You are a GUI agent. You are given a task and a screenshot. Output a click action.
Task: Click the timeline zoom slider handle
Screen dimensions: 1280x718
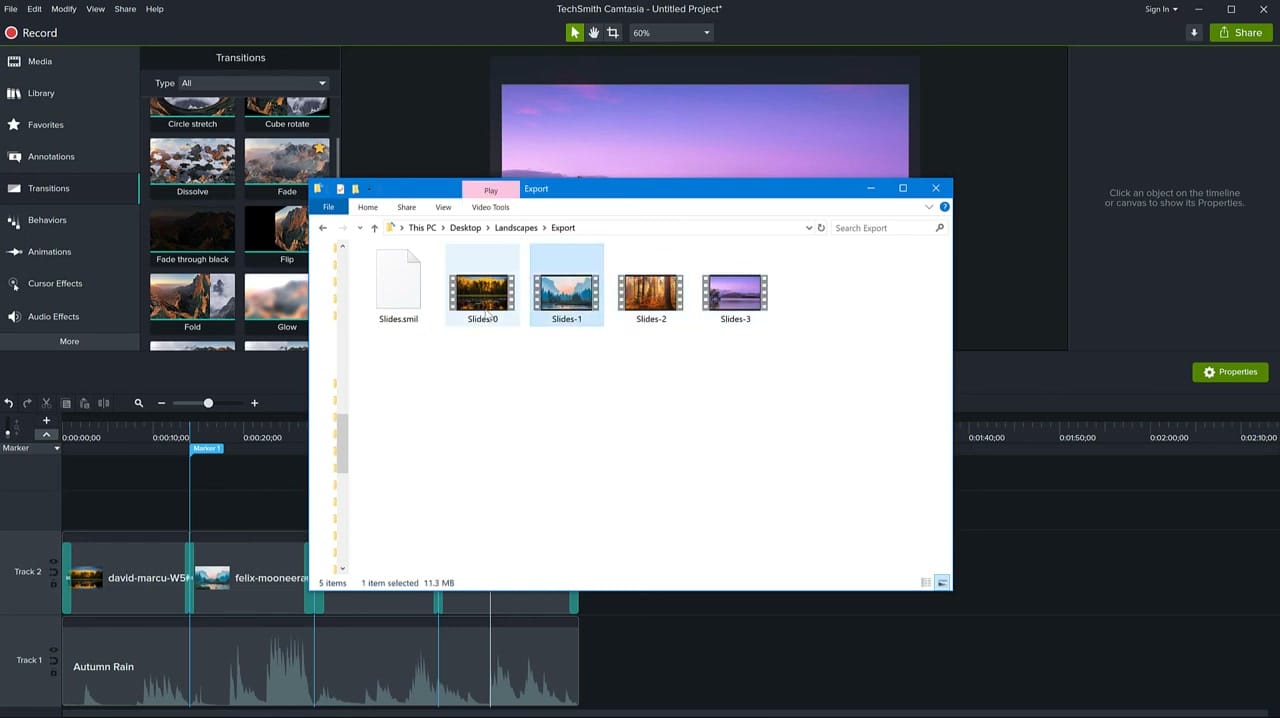click(208, 403)
